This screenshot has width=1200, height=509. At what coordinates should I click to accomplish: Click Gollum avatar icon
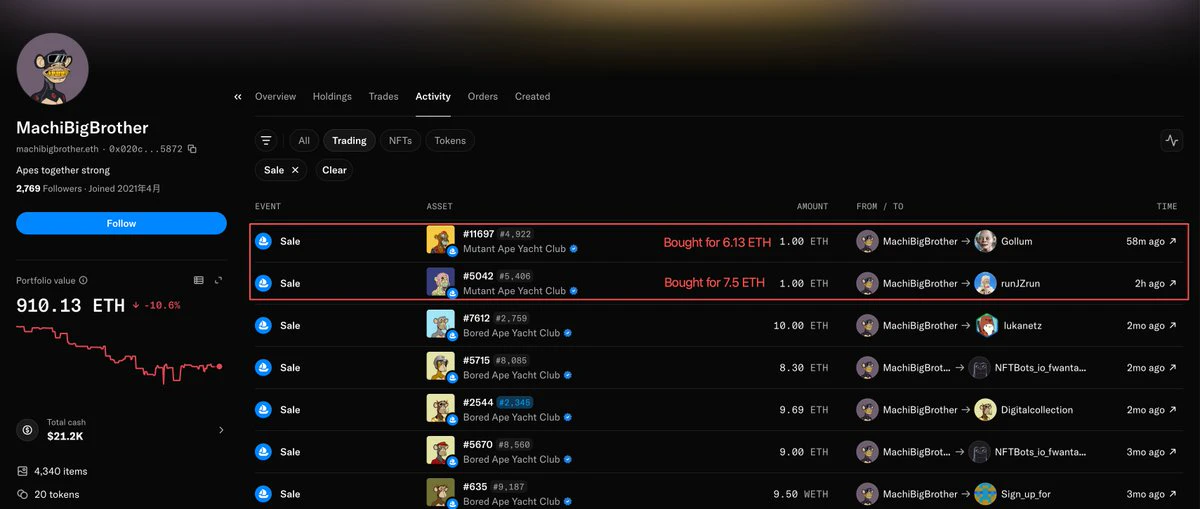coord(985,241)
